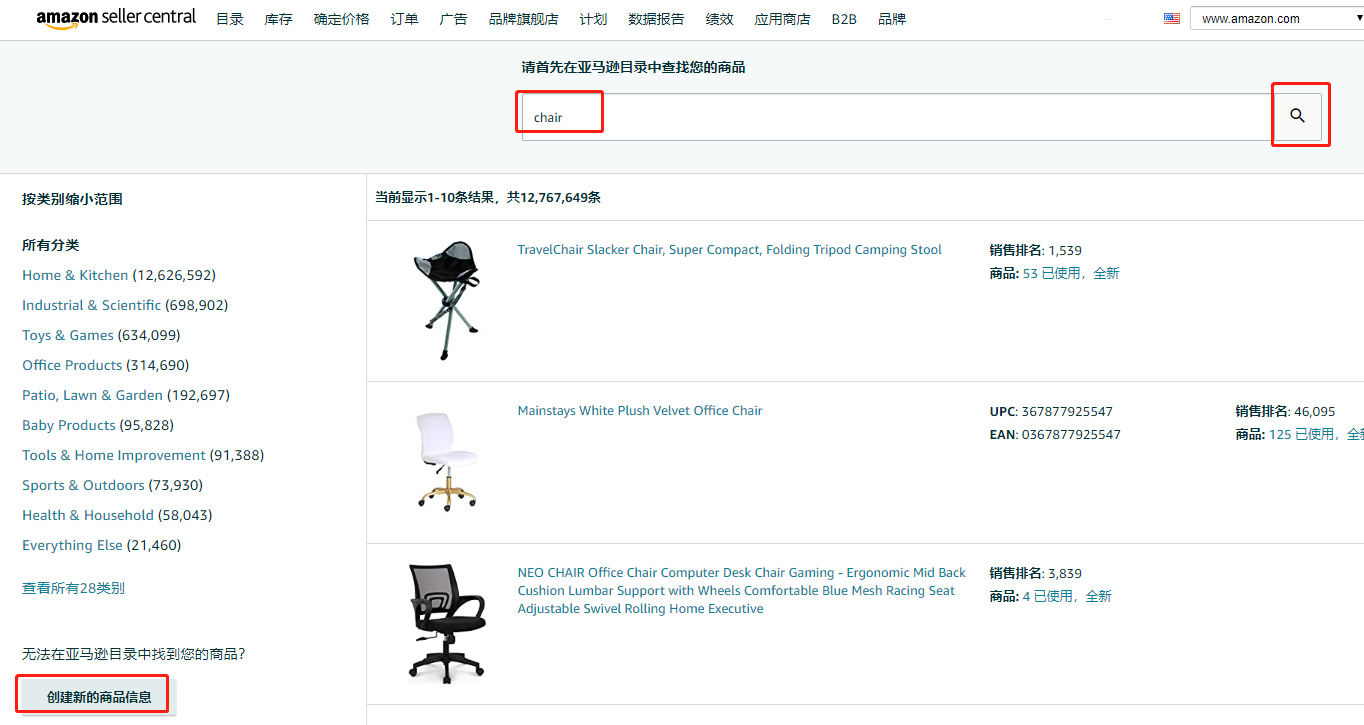Click the black mesh office chair thumbnail
1364x725 pixels.
[447, 624]
